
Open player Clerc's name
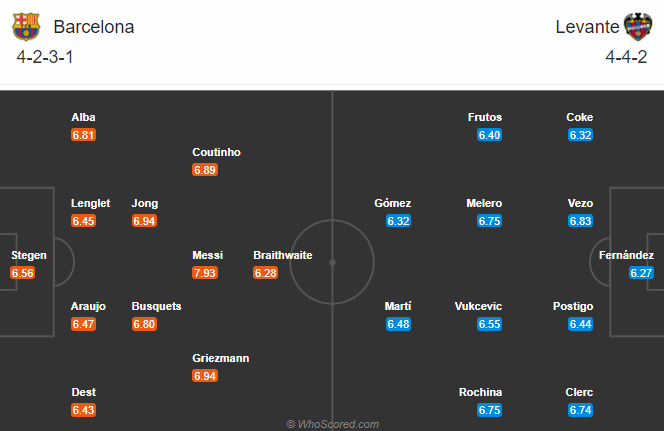[x=579, y=392]
